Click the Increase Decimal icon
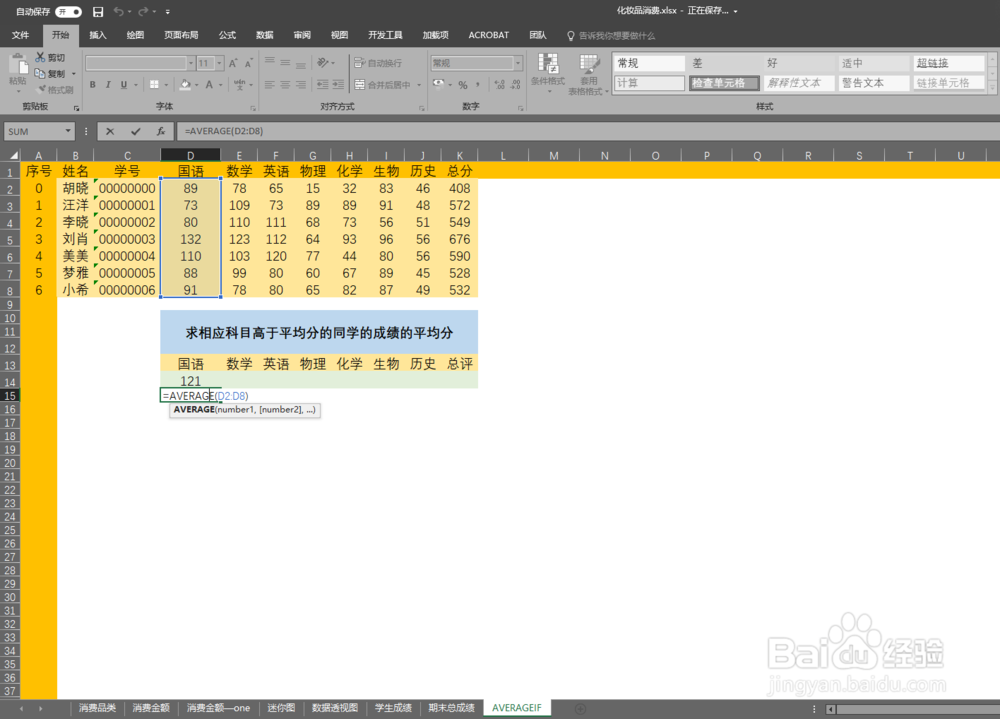Image resolution: width=1000 pixels, height=719 pixels. [499, 84]
